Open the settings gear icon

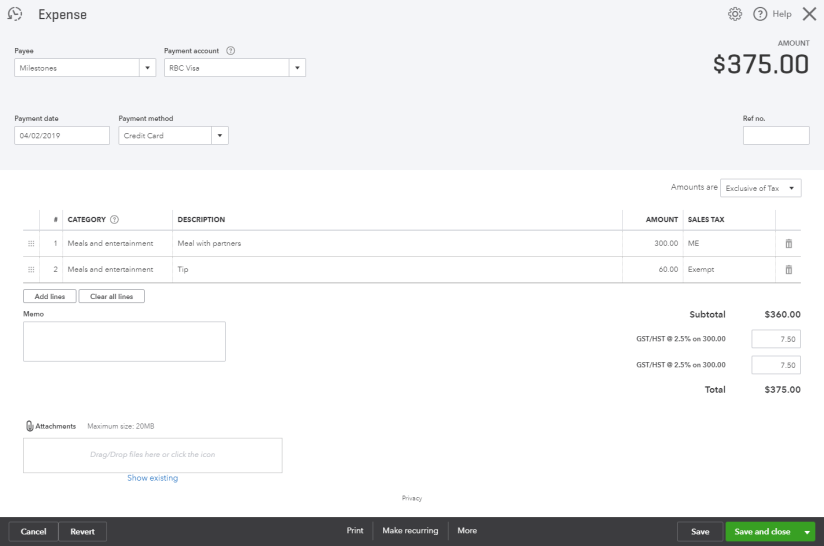click(x=735, y=14)
